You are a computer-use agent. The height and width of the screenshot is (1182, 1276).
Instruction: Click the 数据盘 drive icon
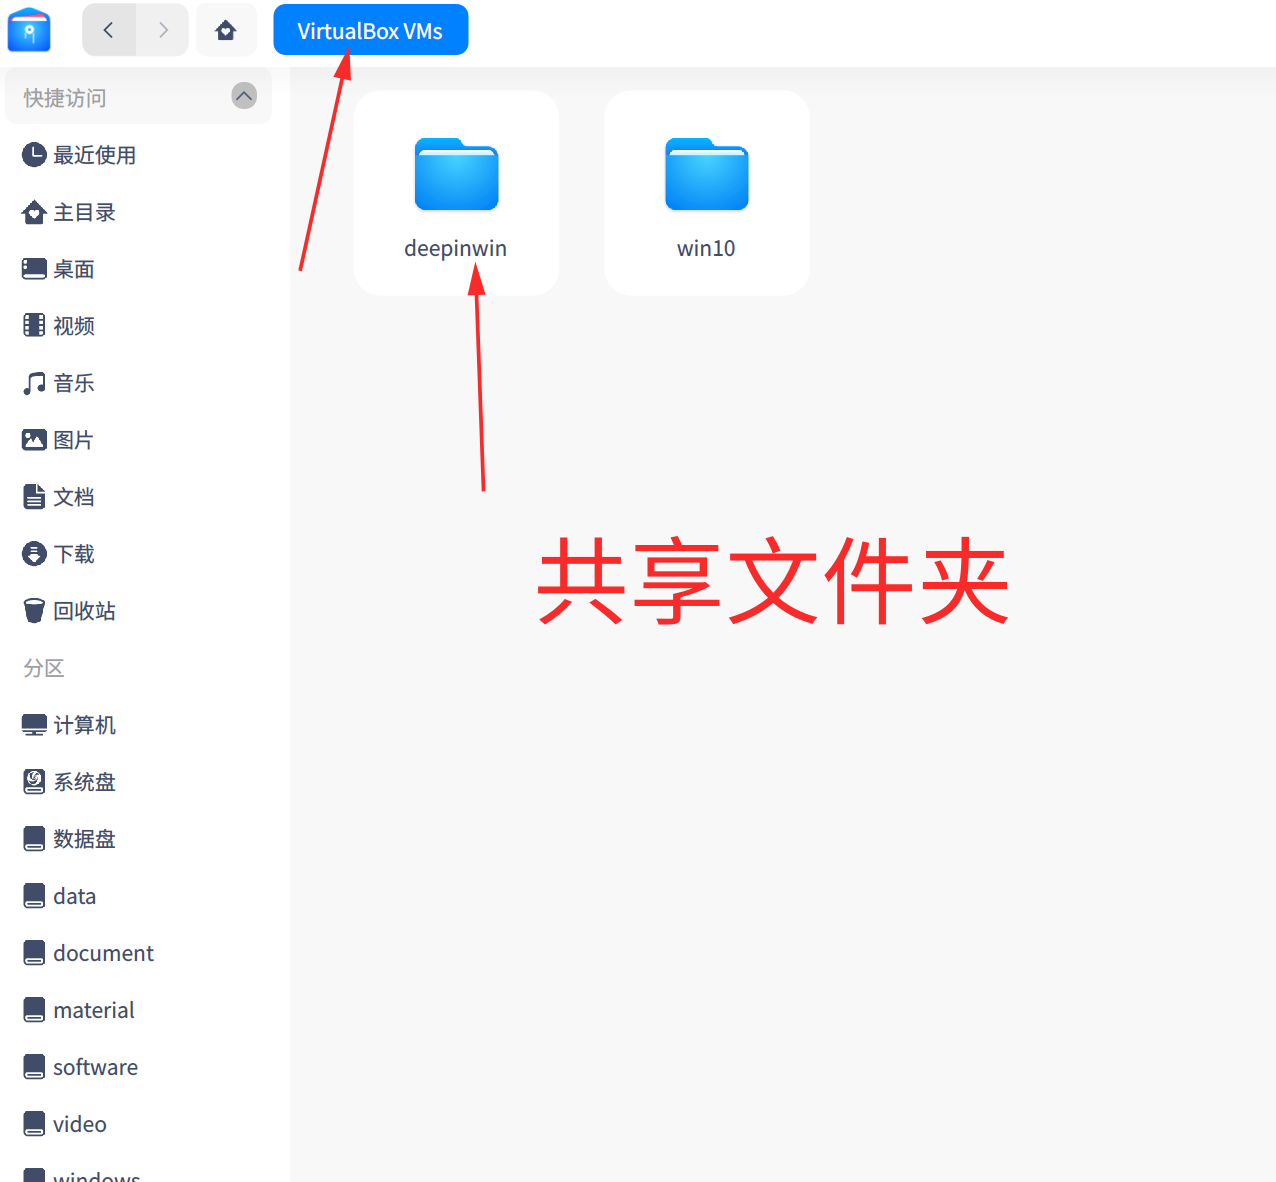[34, 839]
